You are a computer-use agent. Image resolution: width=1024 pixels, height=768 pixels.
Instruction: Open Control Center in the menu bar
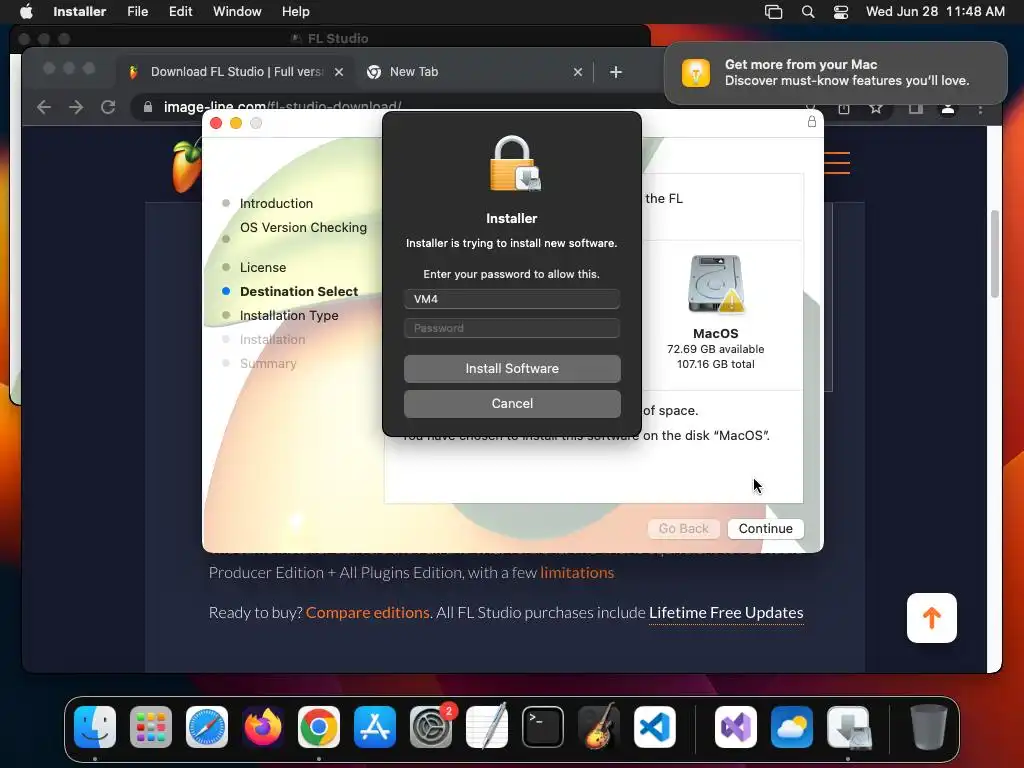(x=840, y=12)
